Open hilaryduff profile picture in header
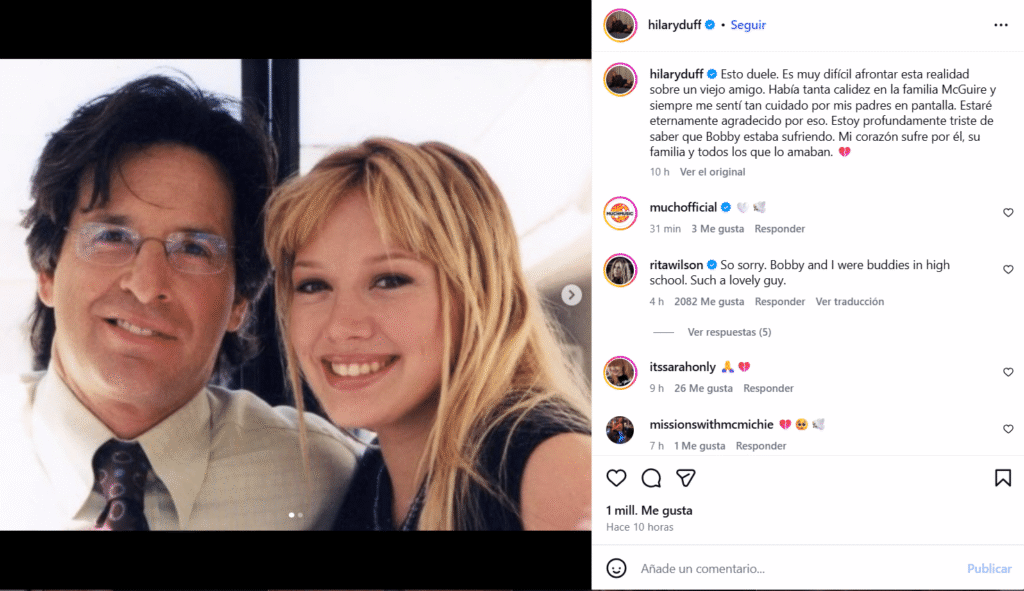This screenshot has height=591, width=1024. point(620,25)
